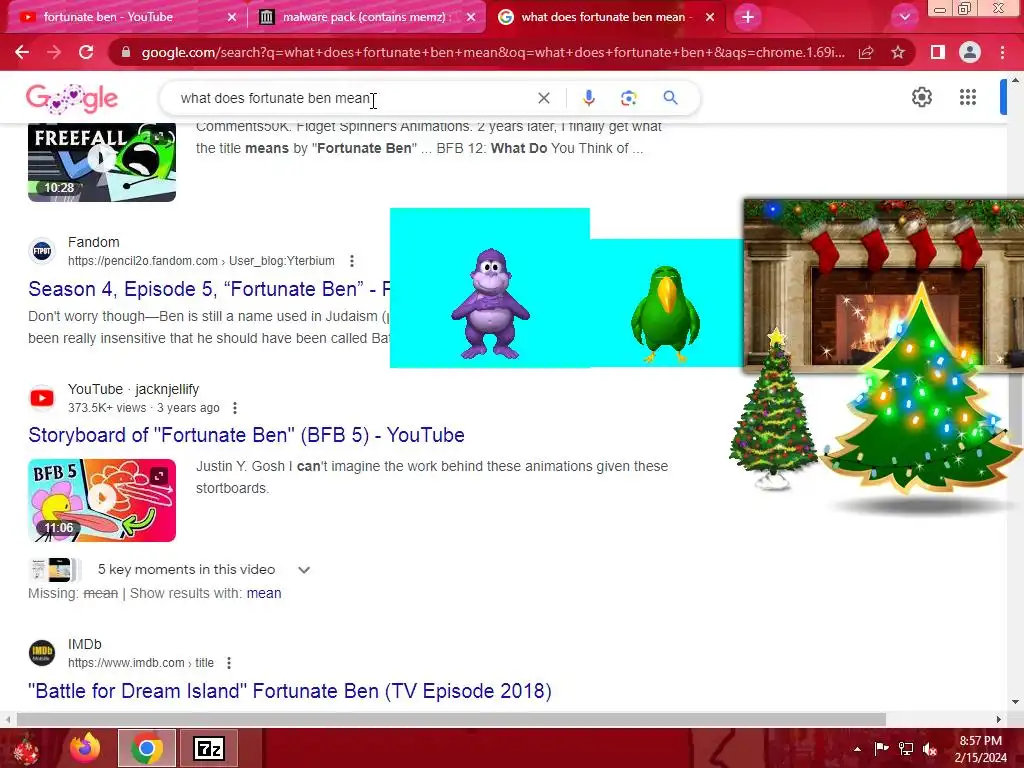The image size is (1024, 768).
Task: Open more options for Fandom result
Action: click(x=352, y=261)
